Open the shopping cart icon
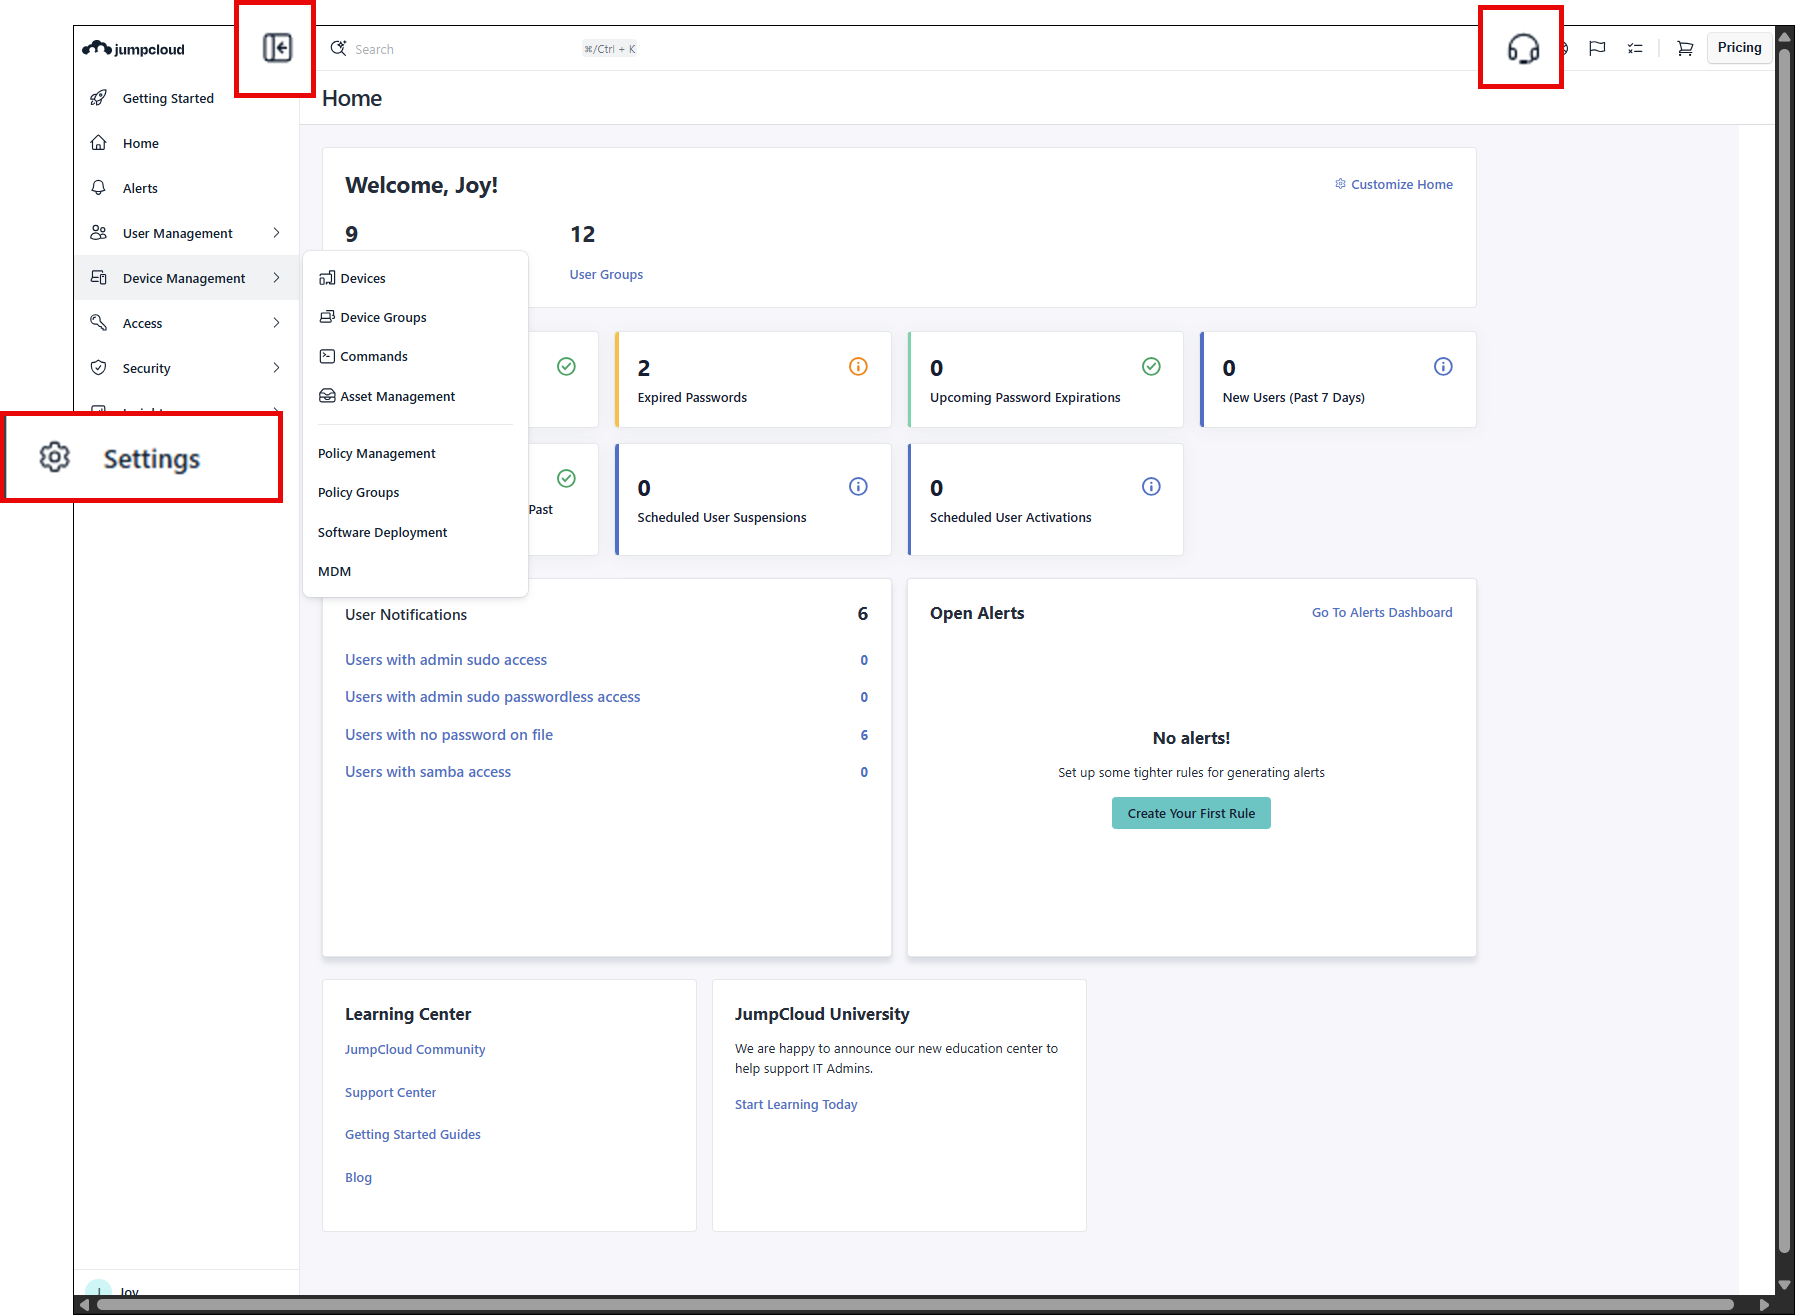The width and height of the screenshot is (1795, 1315). [1685, 48]
